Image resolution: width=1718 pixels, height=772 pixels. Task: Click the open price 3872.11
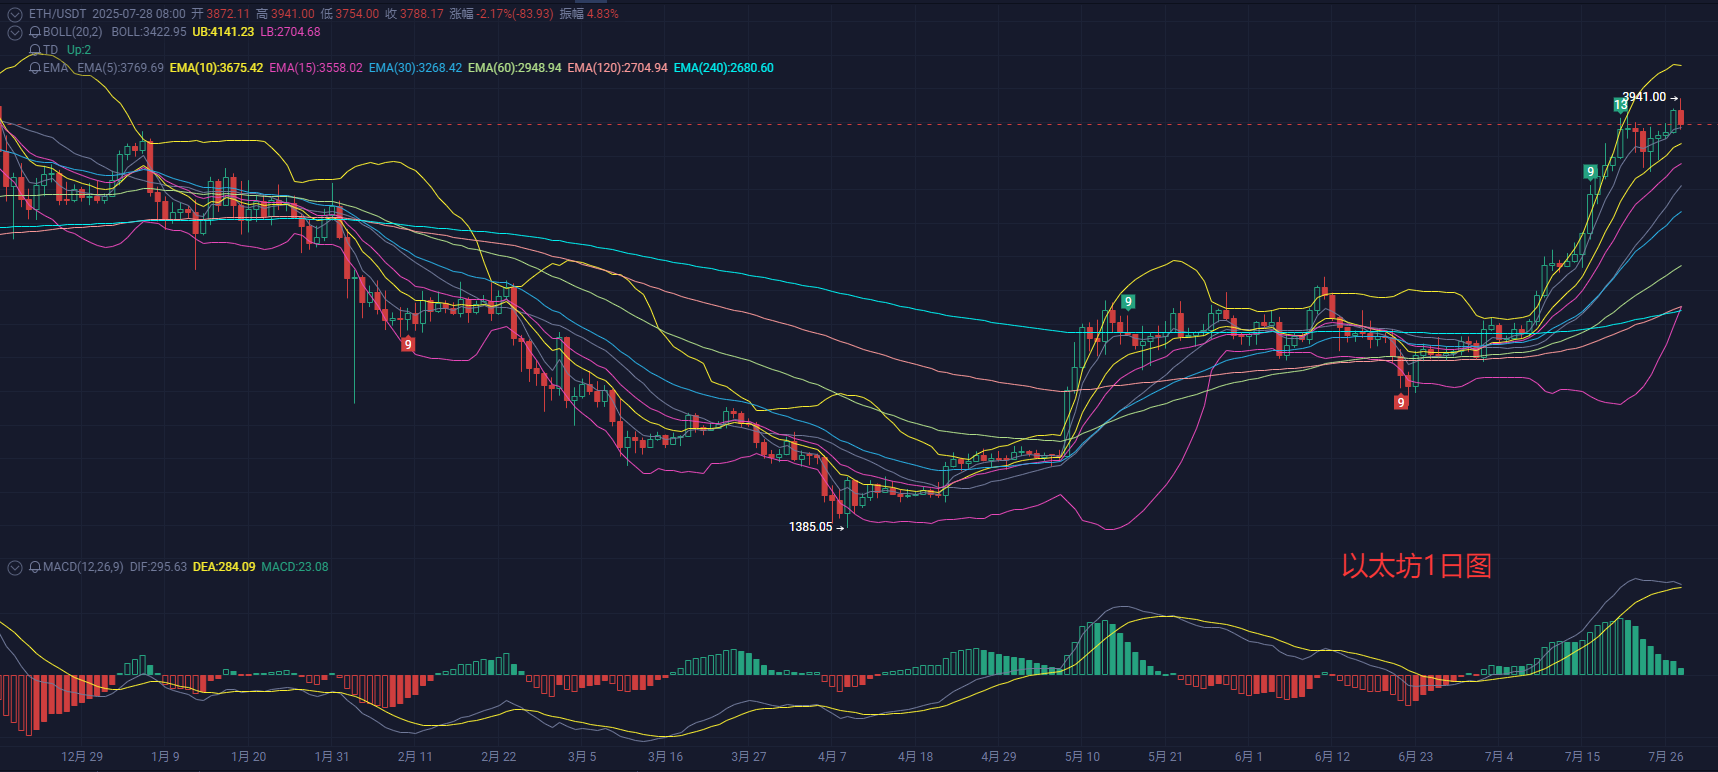click(228, 14)
